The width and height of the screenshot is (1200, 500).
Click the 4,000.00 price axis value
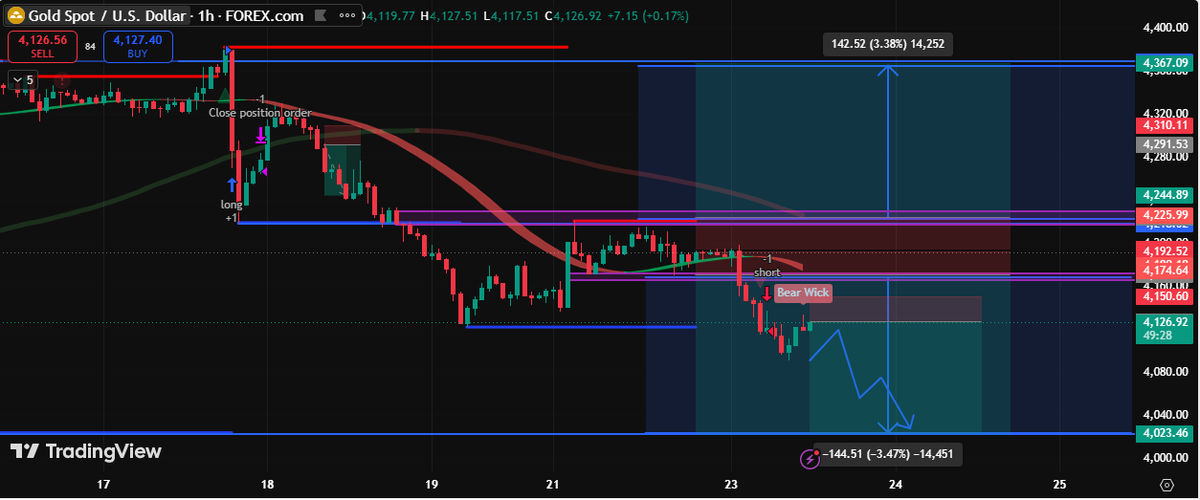click(x=1164, y=457)
